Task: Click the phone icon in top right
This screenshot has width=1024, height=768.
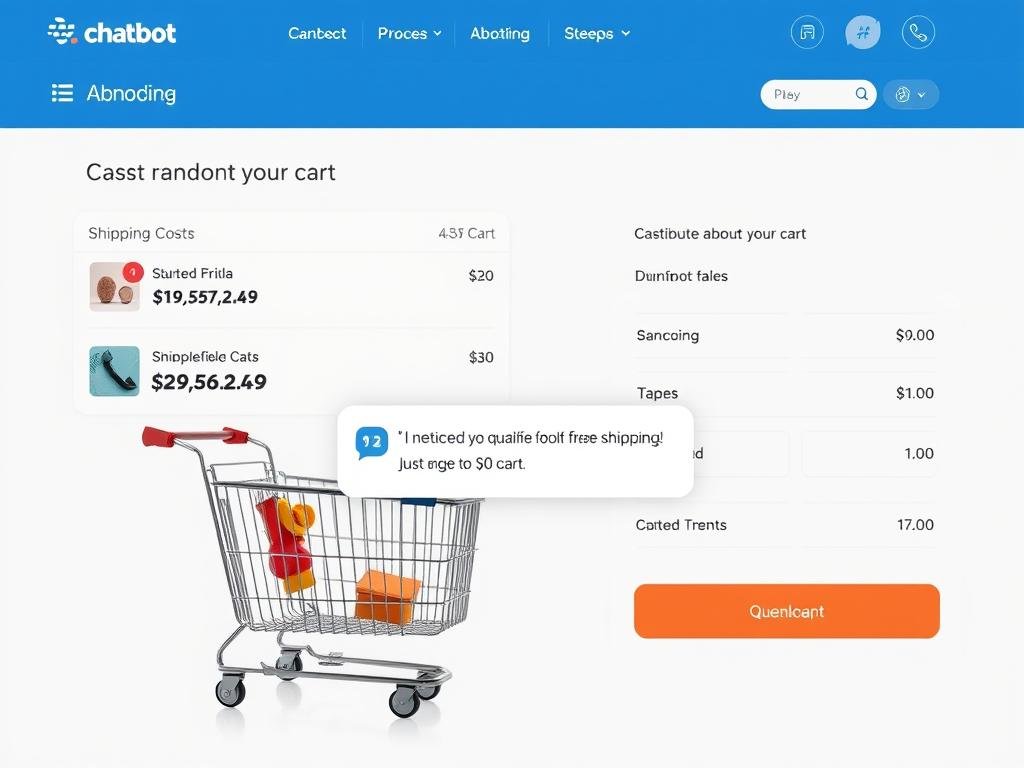Action: coord(918,32)
